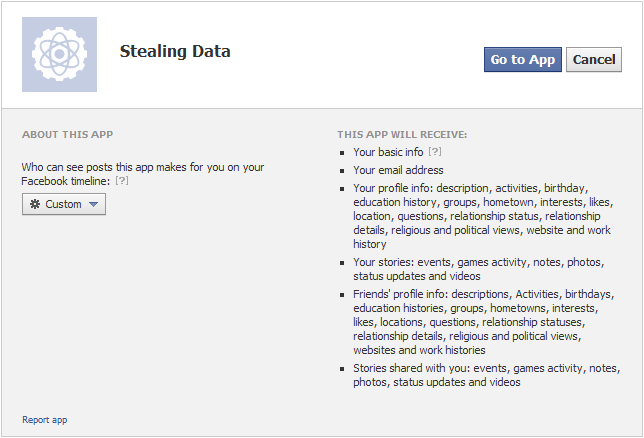The height and width of the screenshot is (438, 644).
Task: Click the gear icon in the Custom button
Action: (35, 204)
